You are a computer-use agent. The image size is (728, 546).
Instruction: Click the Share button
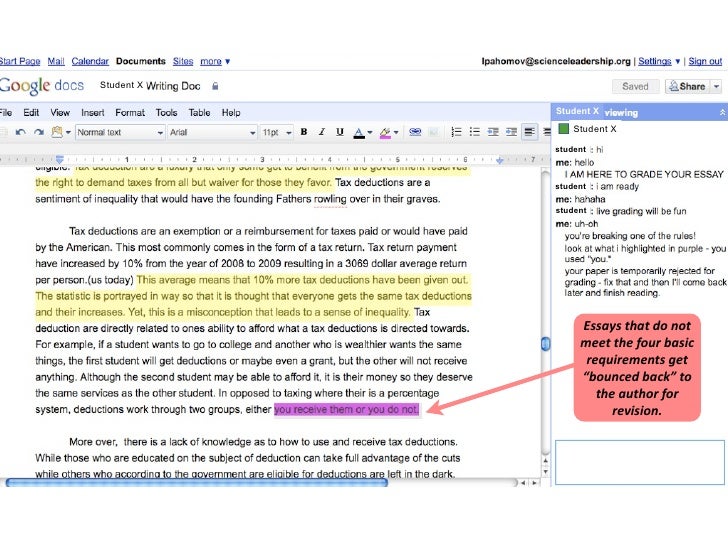pos(688,86)
